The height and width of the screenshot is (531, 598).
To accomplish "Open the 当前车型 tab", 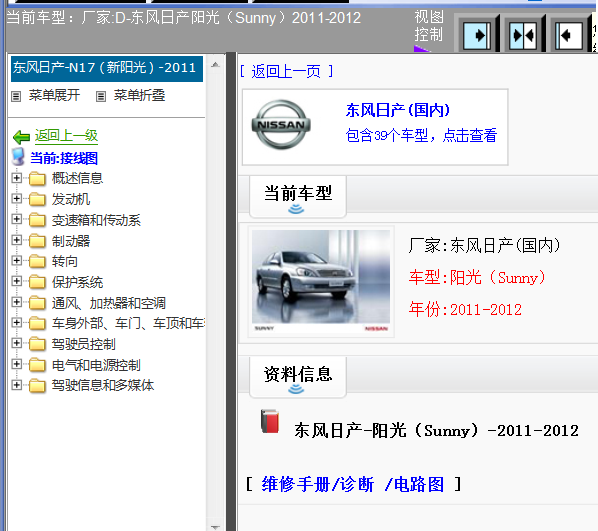I will pos(298,196).
